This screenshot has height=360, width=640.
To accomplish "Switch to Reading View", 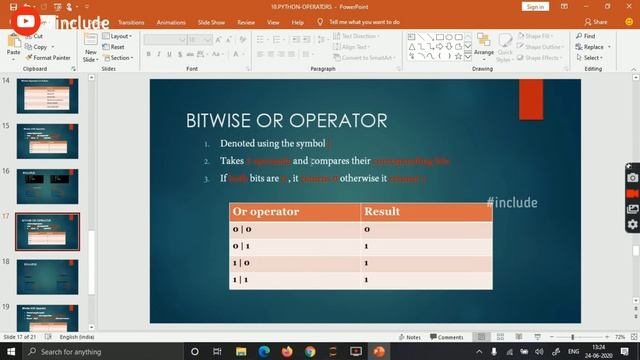I will [x=519, y=337].
